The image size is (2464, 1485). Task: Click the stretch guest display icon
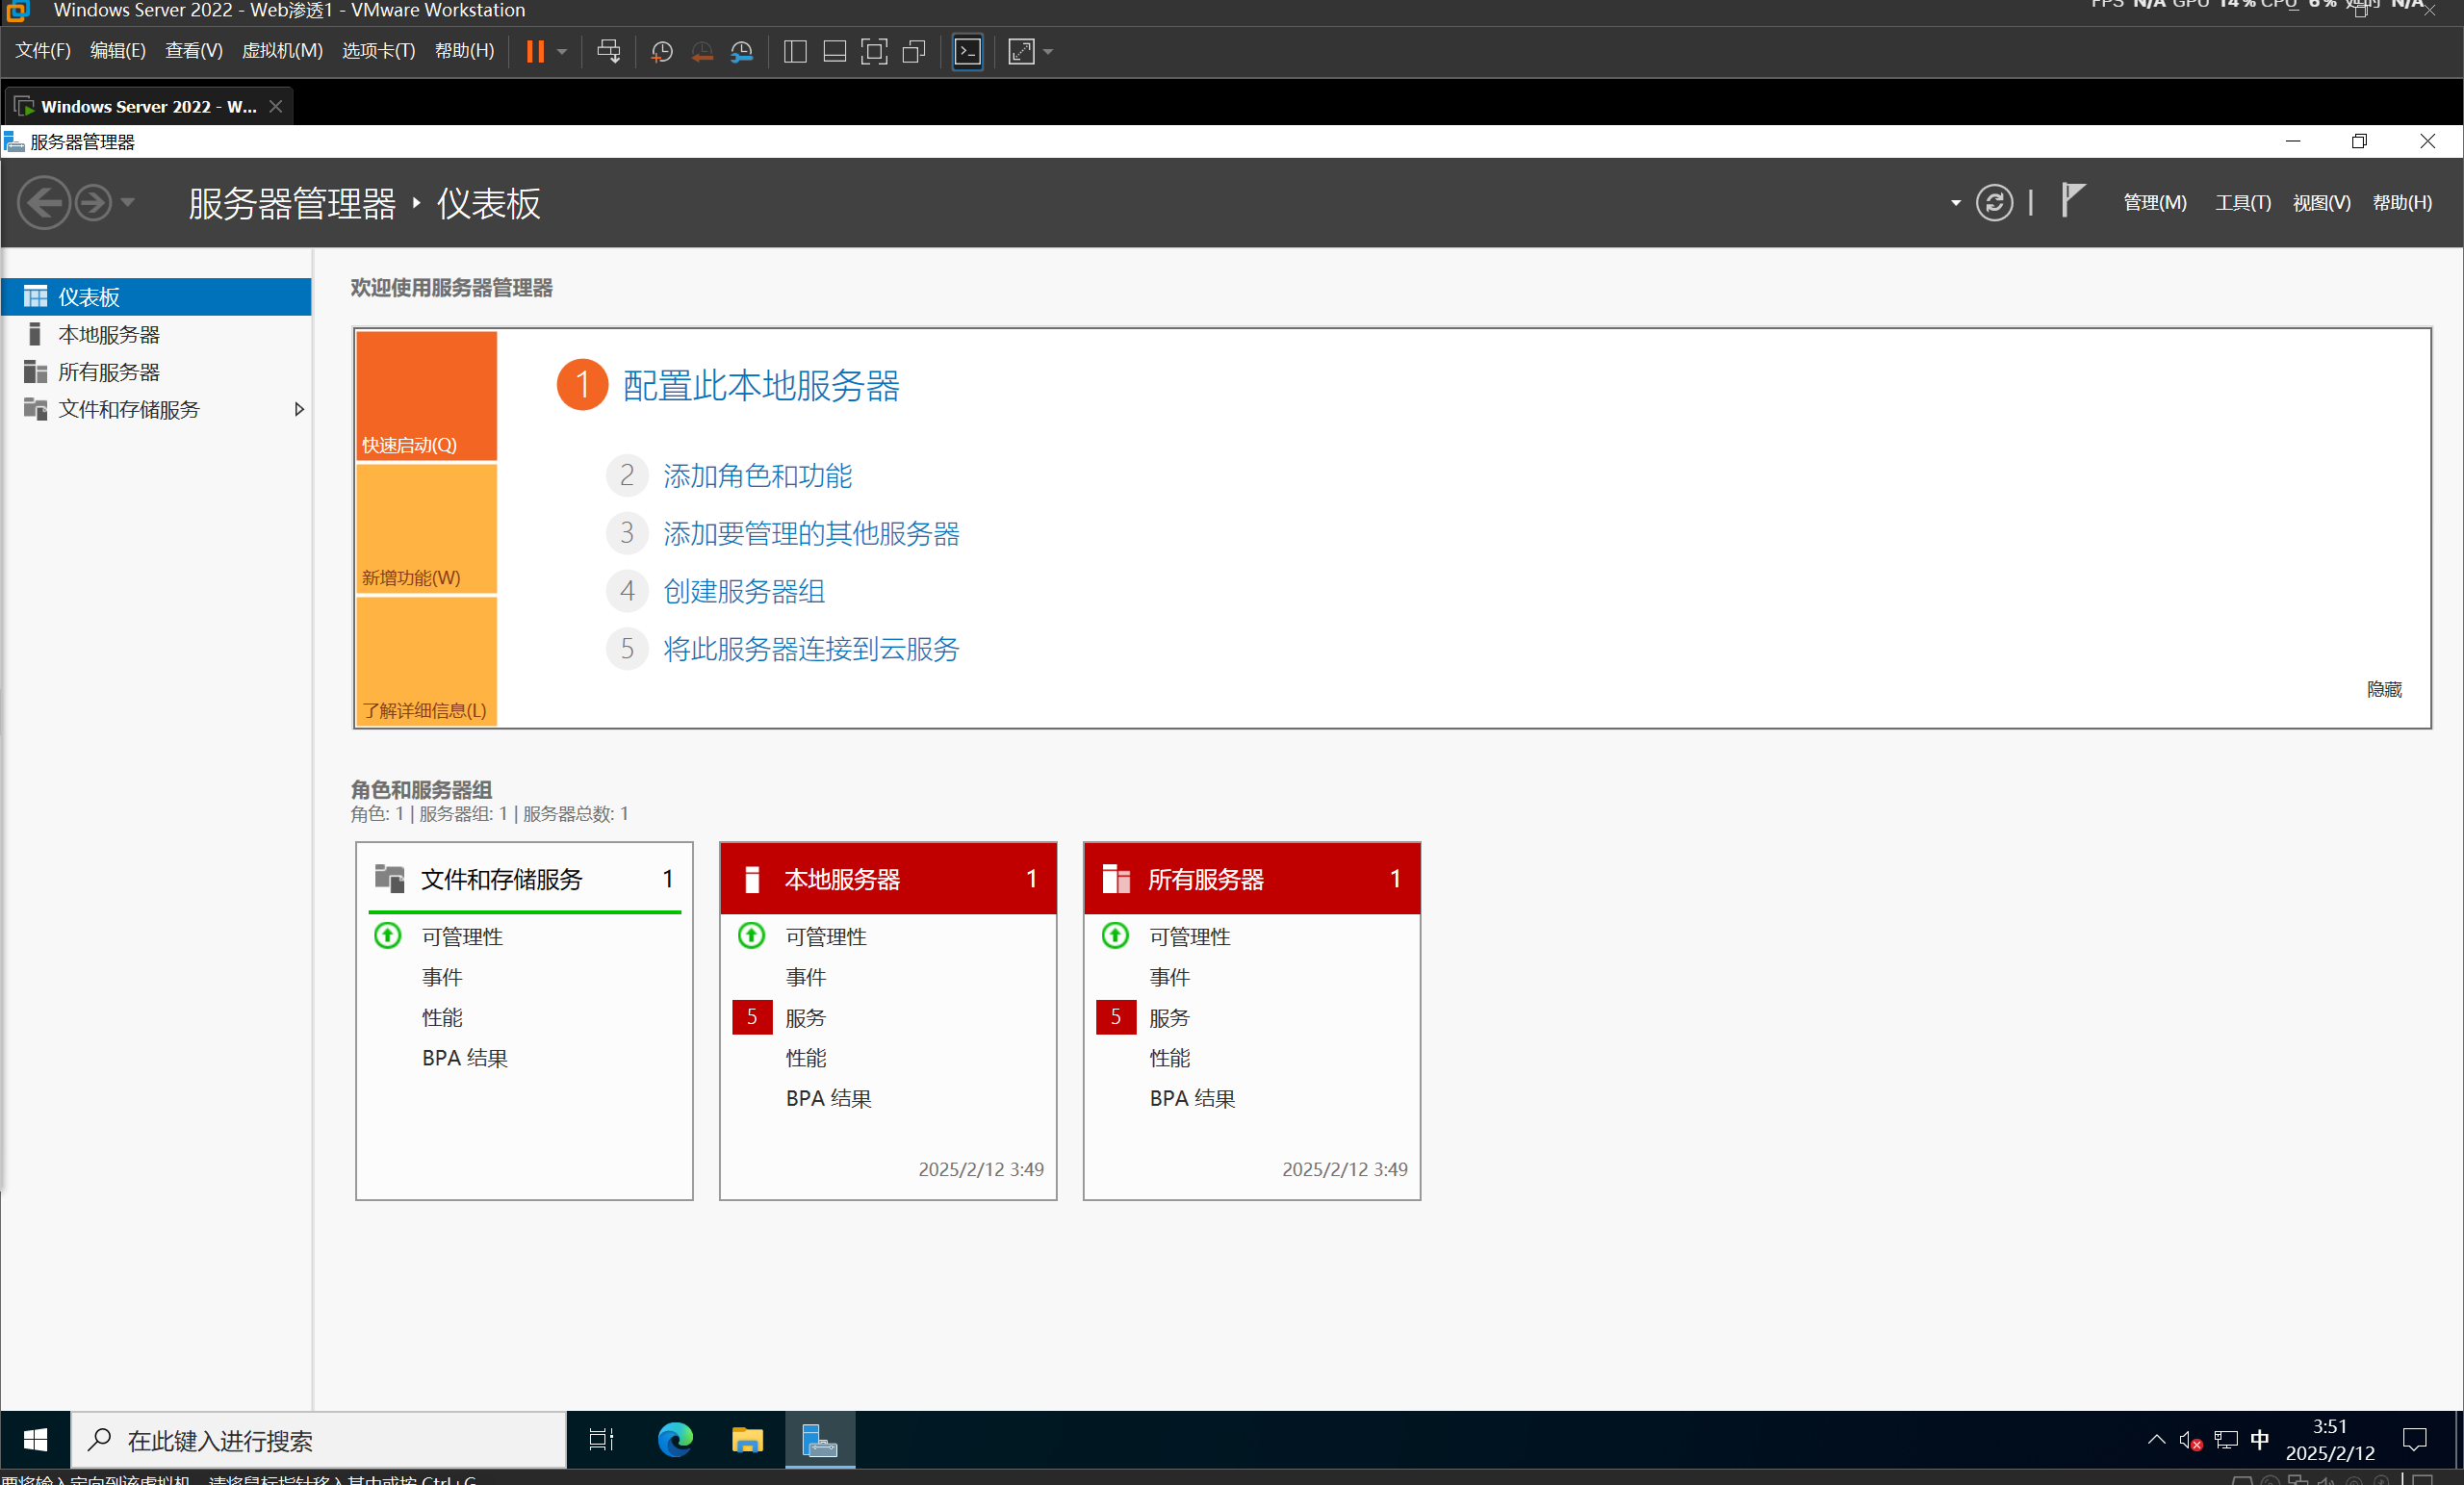coord(1021,52)
